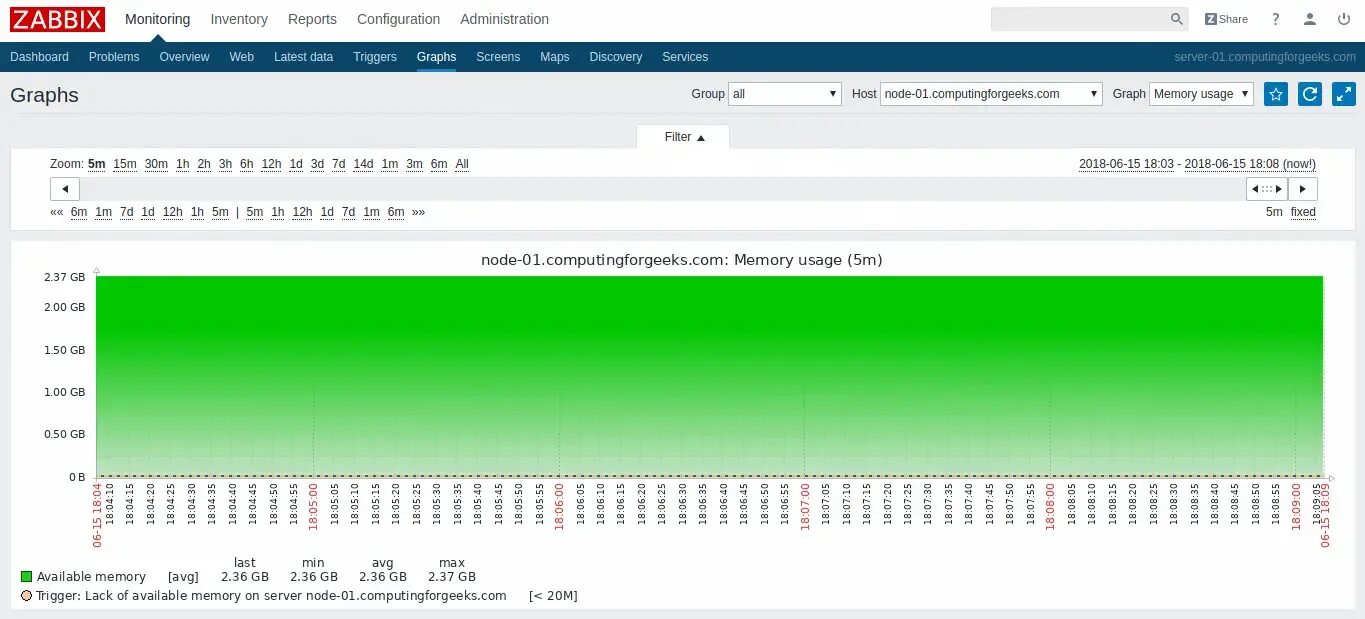1365x619 pixels.
Task: Set zoom to 14d
Action: [363, 164]
